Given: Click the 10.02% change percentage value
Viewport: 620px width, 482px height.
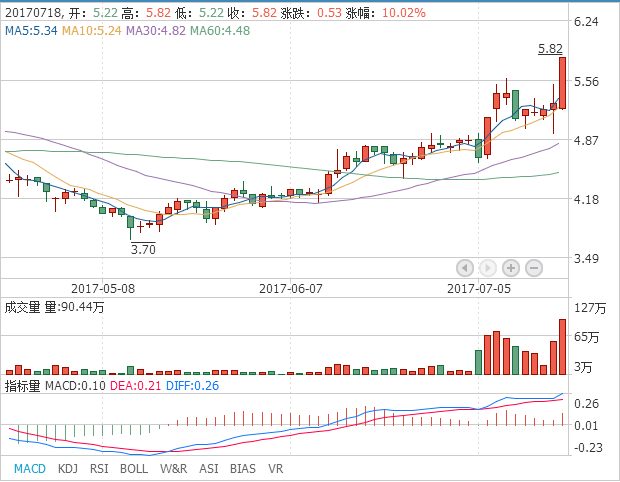Looking at the screenshot, I should tap(404, 13).
